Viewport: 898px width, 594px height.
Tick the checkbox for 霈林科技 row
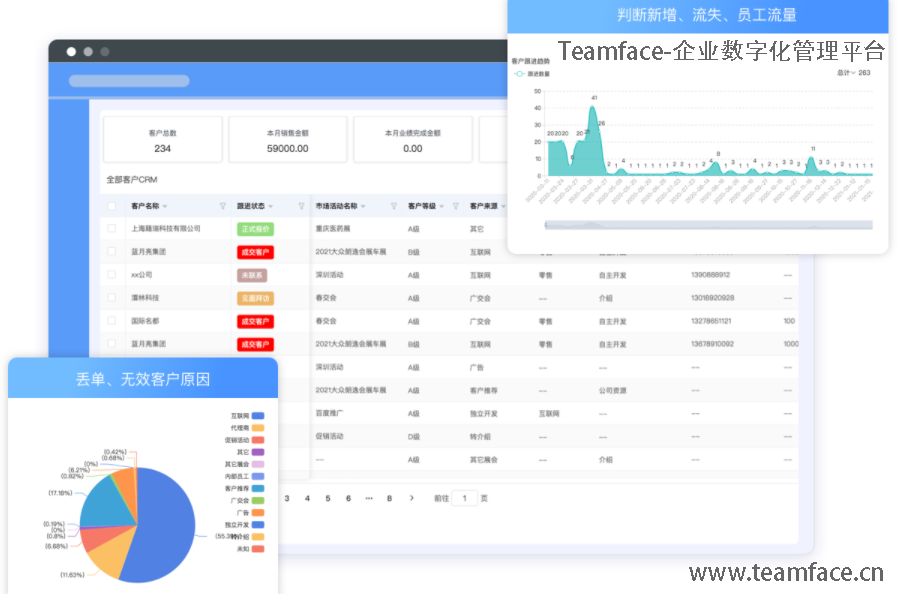point(112,298)
